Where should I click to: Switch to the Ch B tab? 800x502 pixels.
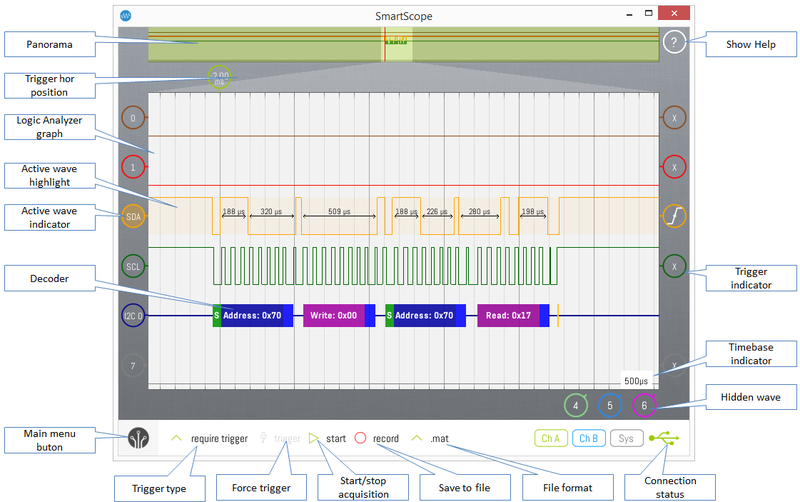coord(588,438)
